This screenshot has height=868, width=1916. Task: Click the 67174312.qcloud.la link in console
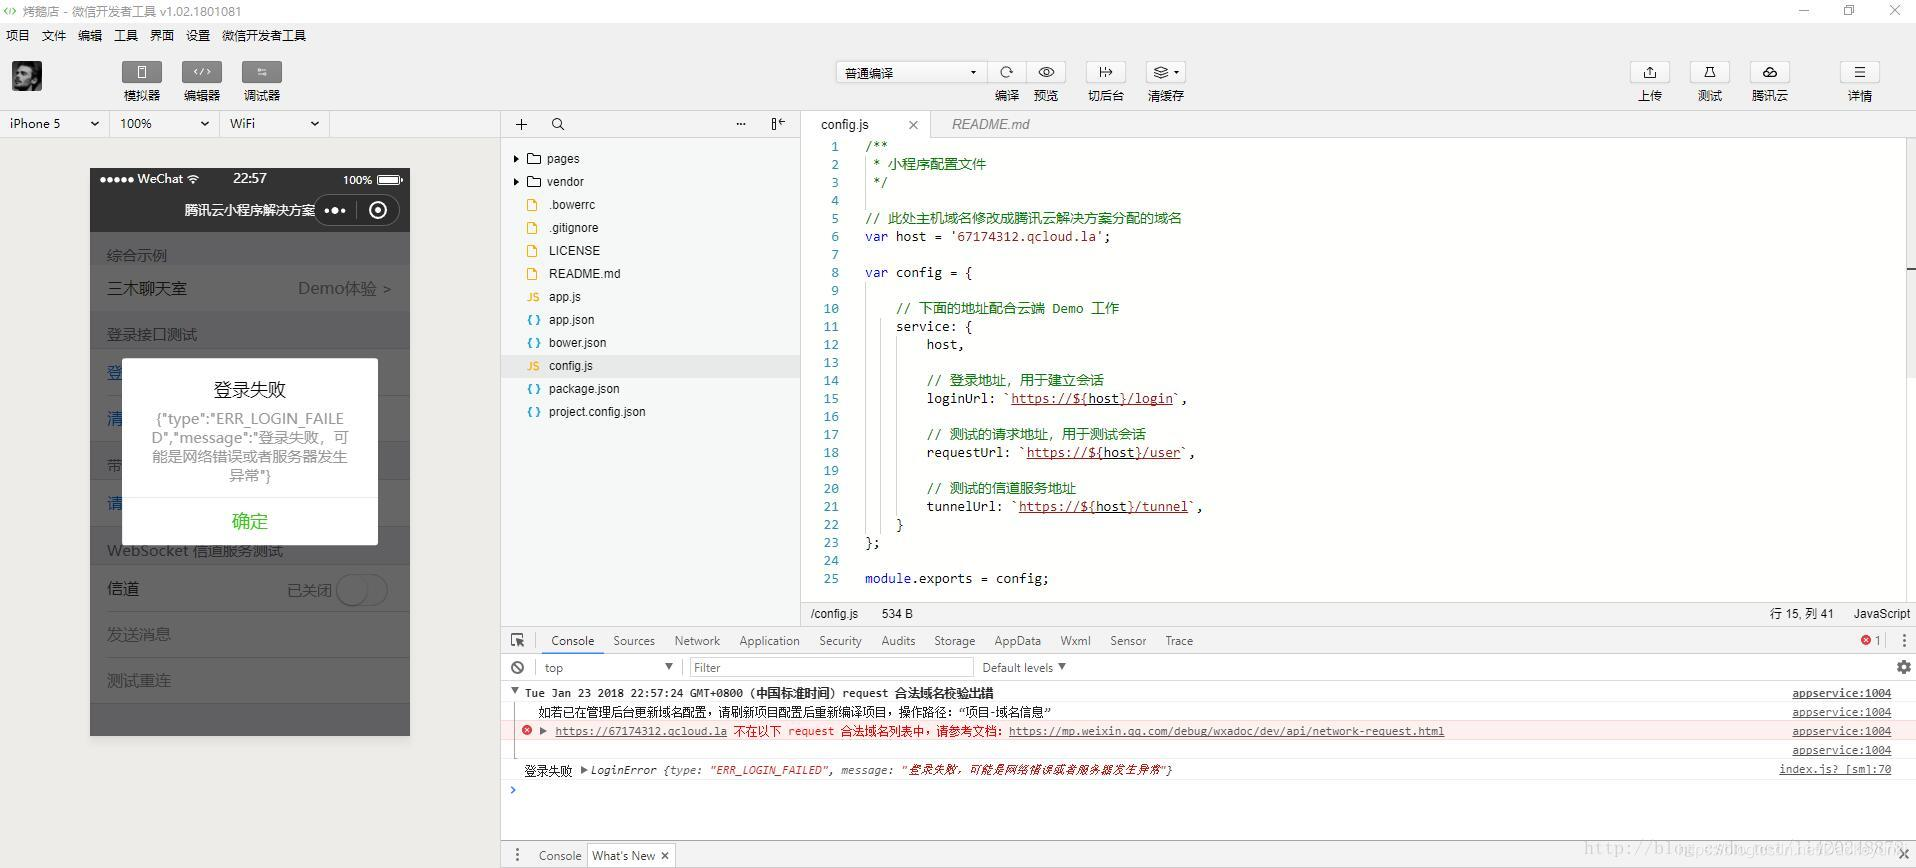641,731
